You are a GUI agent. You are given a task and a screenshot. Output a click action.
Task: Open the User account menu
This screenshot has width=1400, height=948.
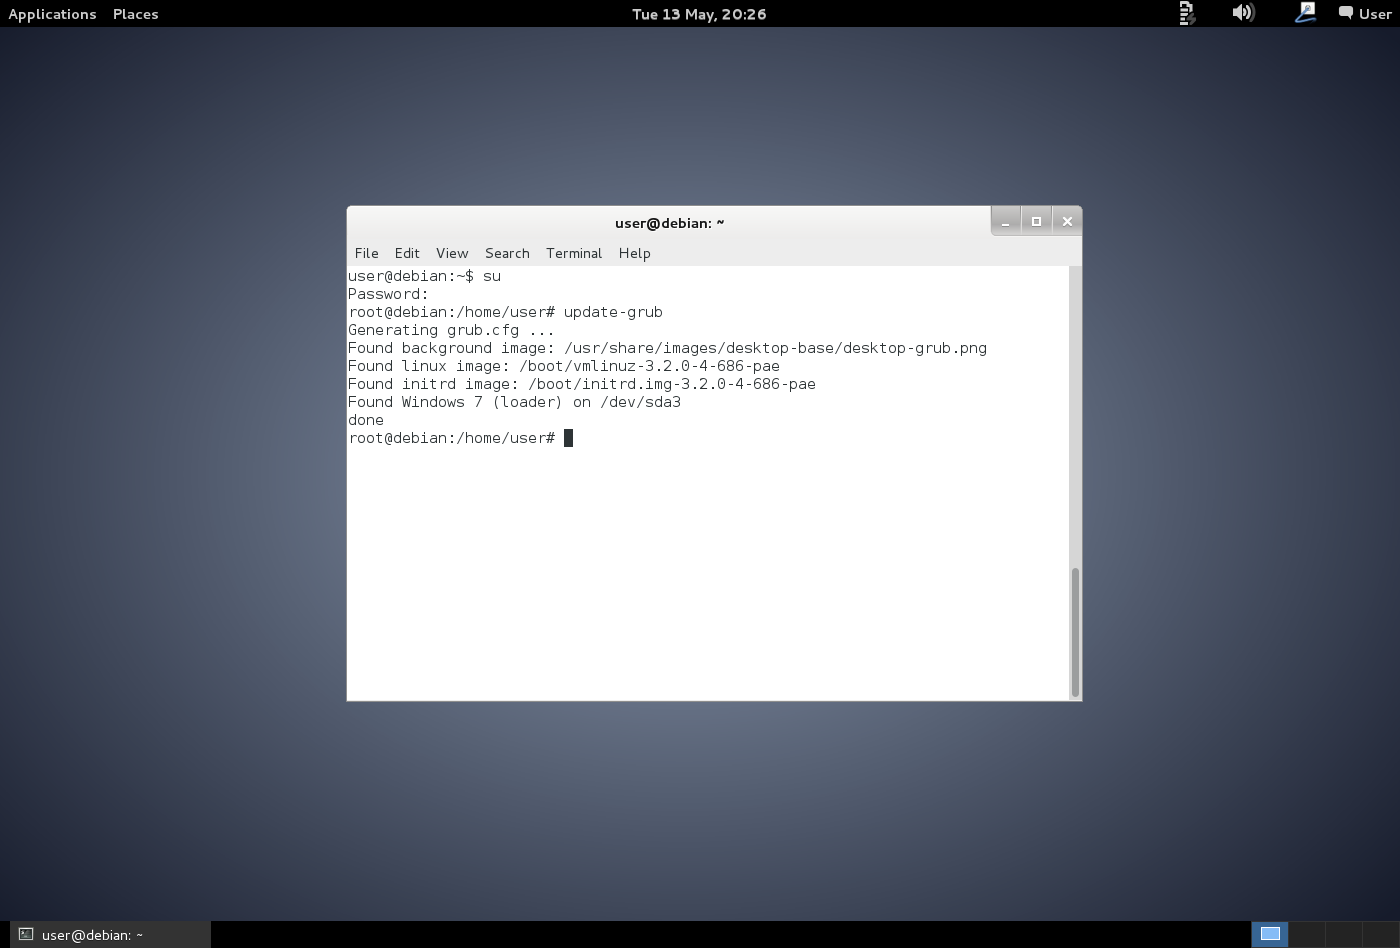click(x=1375, y=14)
